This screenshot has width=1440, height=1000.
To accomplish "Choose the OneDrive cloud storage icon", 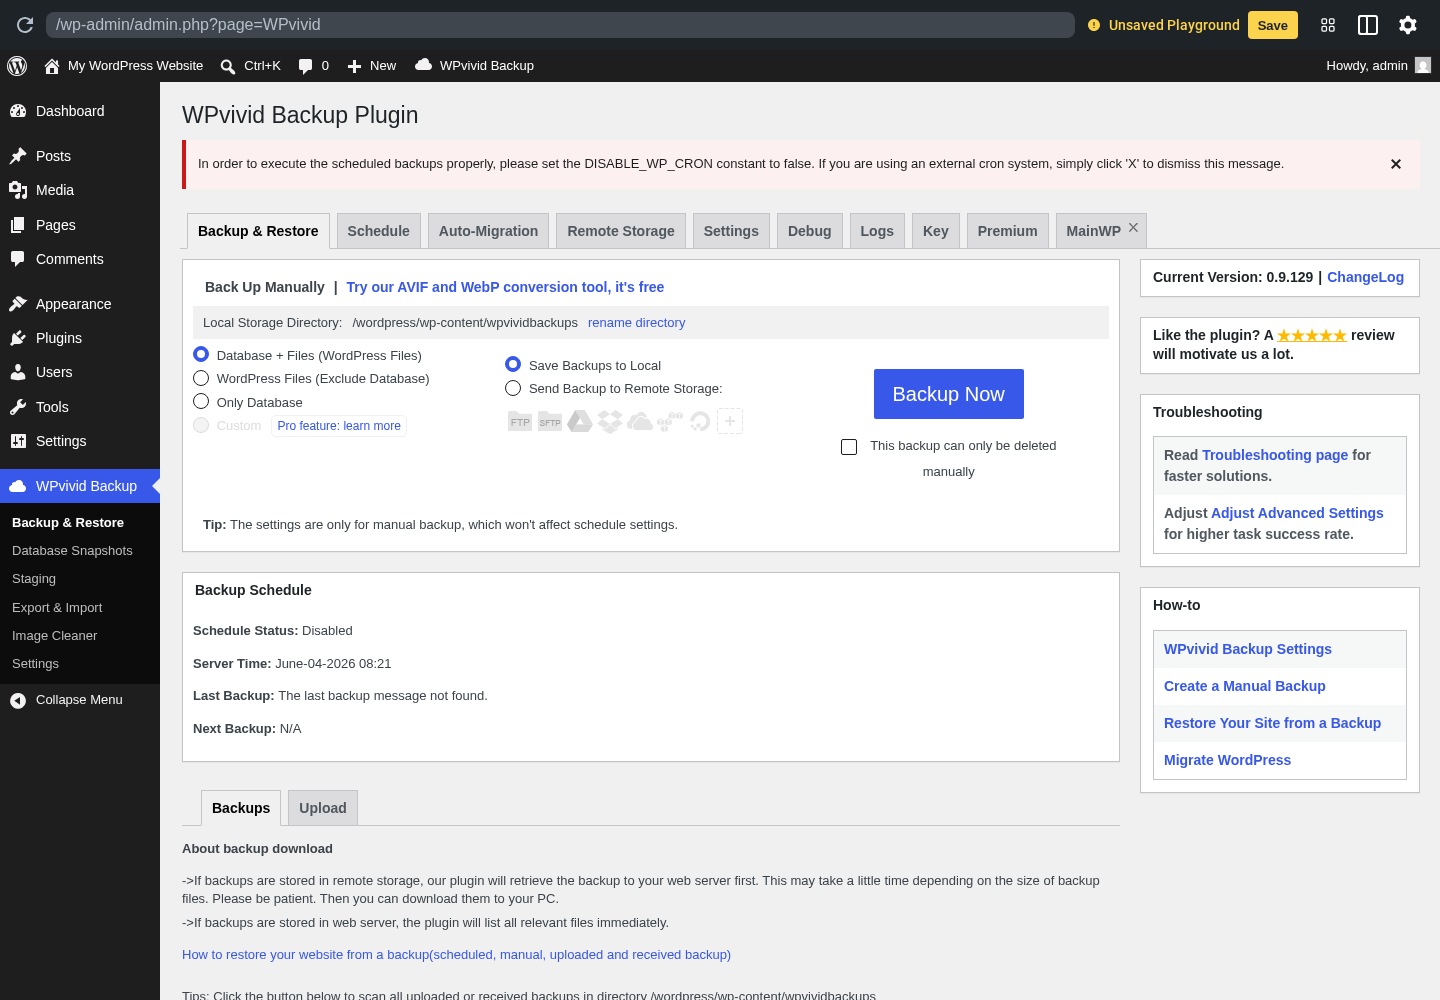I will pos(640,422).
